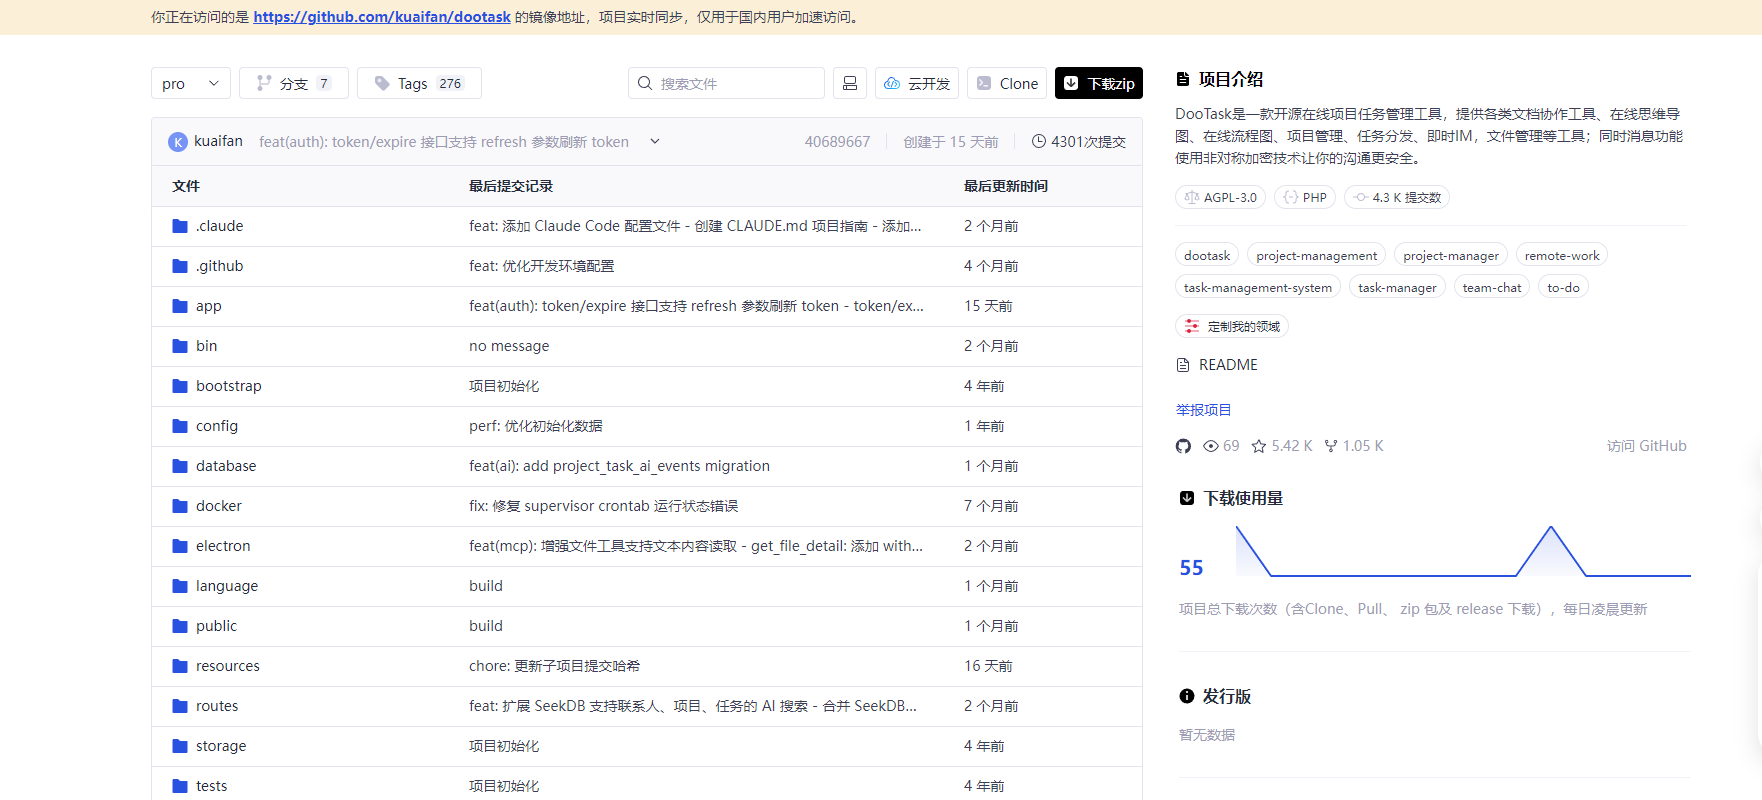
Task: Open the electron folder icon
Action: coord(180,546)
